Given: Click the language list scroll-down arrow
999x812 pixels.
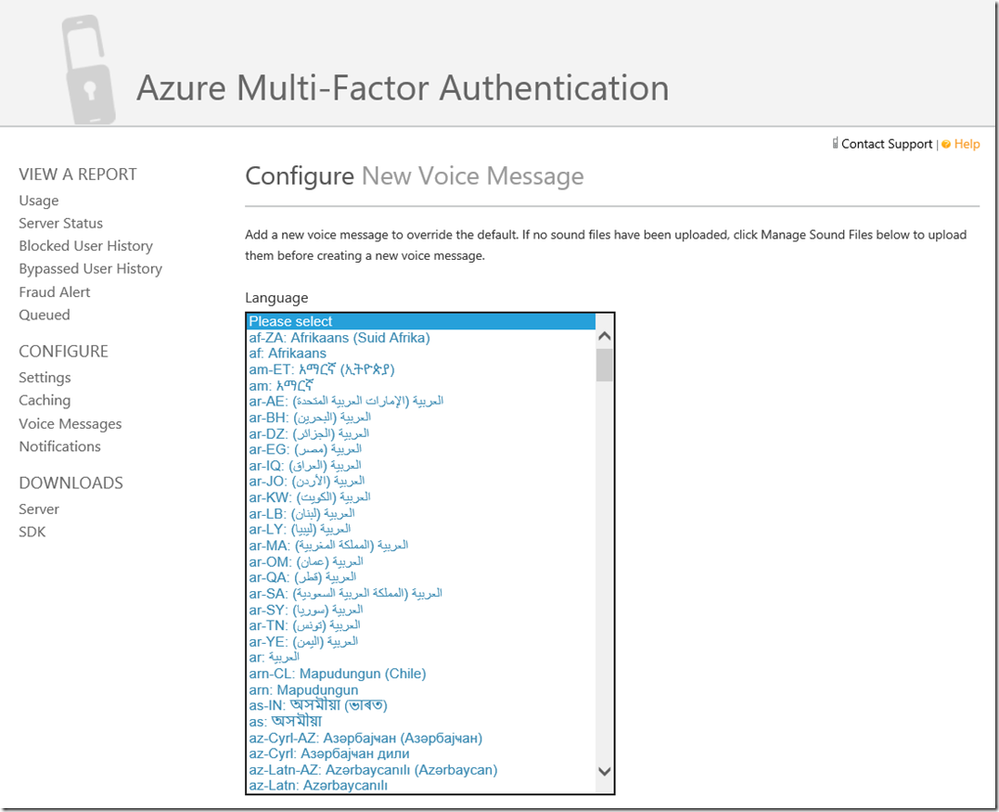Looking at the screenshot, I should [x=604, y=771].
